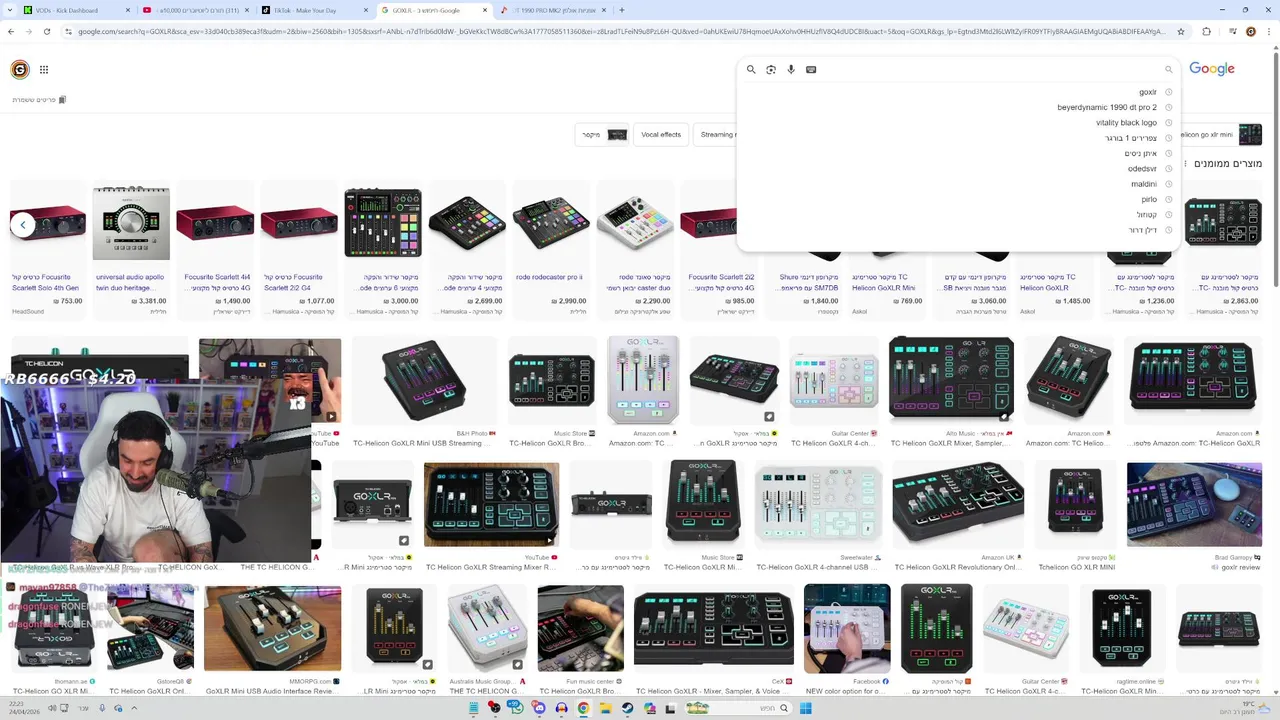Click the search magnifier icon in the search box
The width and height of the screenshot is (1280, 720).
[751, 70]
